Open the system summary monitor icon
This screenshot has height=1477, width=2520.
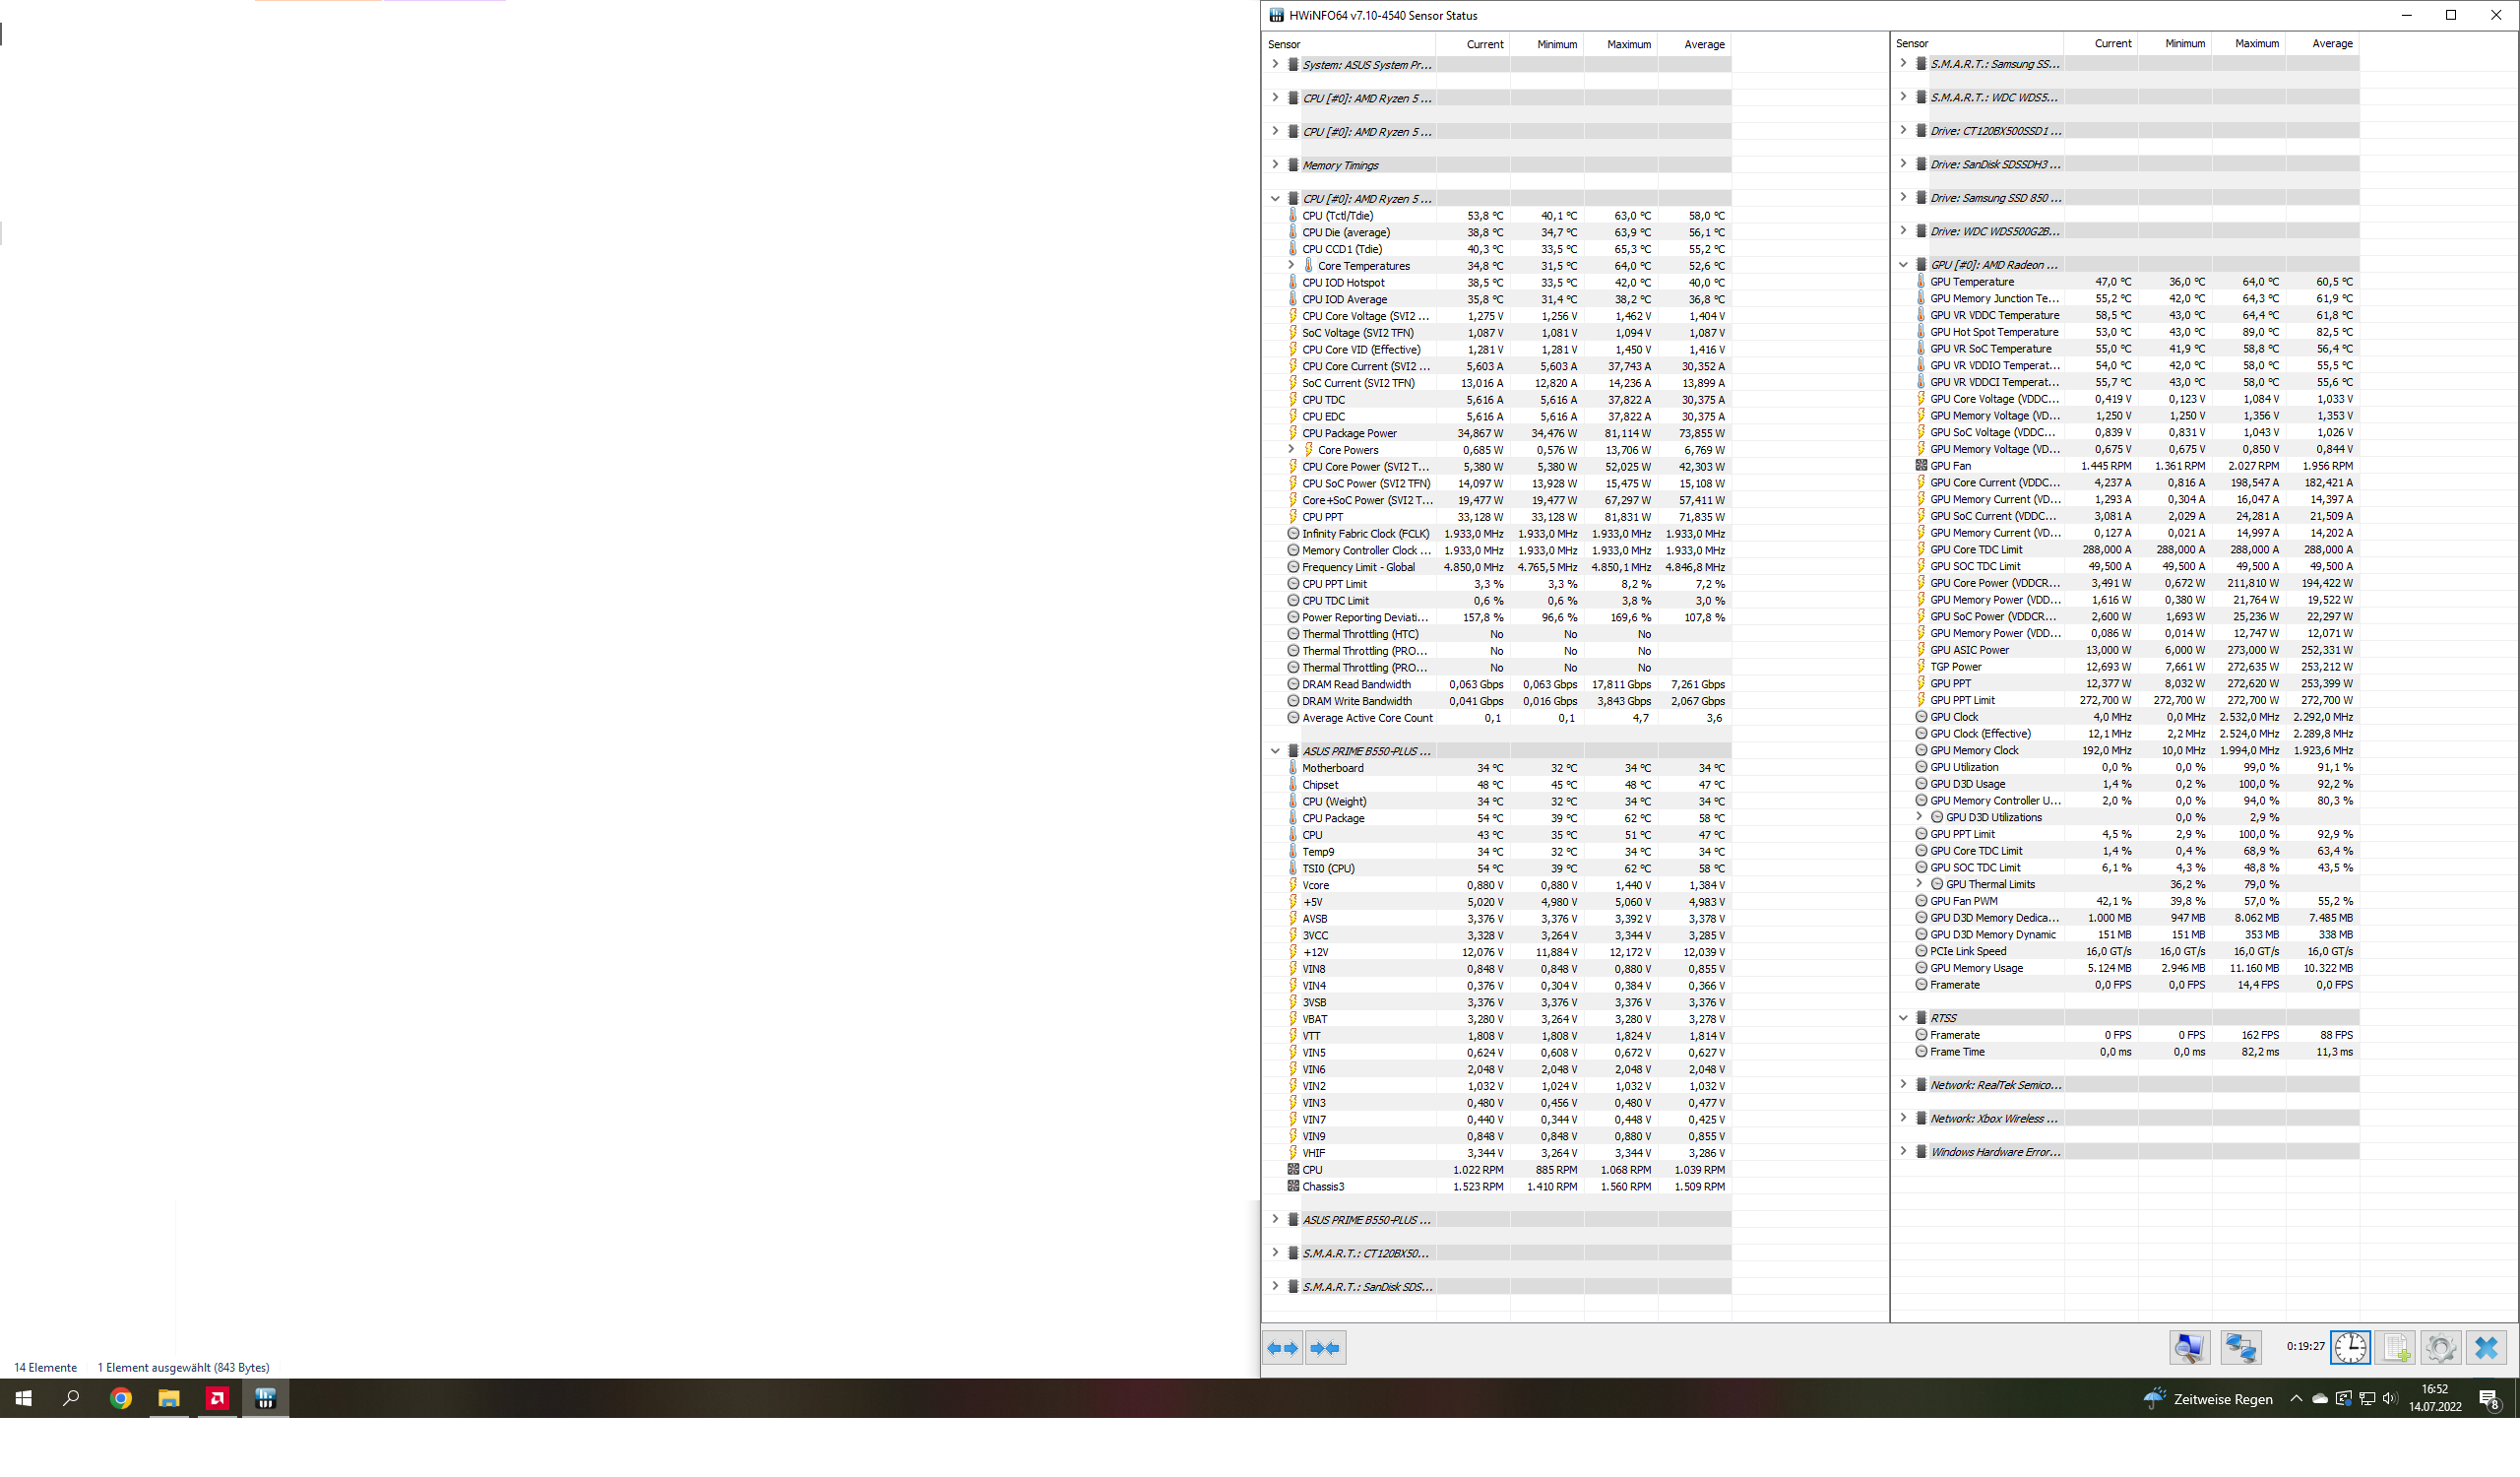pyautogui.click(x=2188, y=1347)
